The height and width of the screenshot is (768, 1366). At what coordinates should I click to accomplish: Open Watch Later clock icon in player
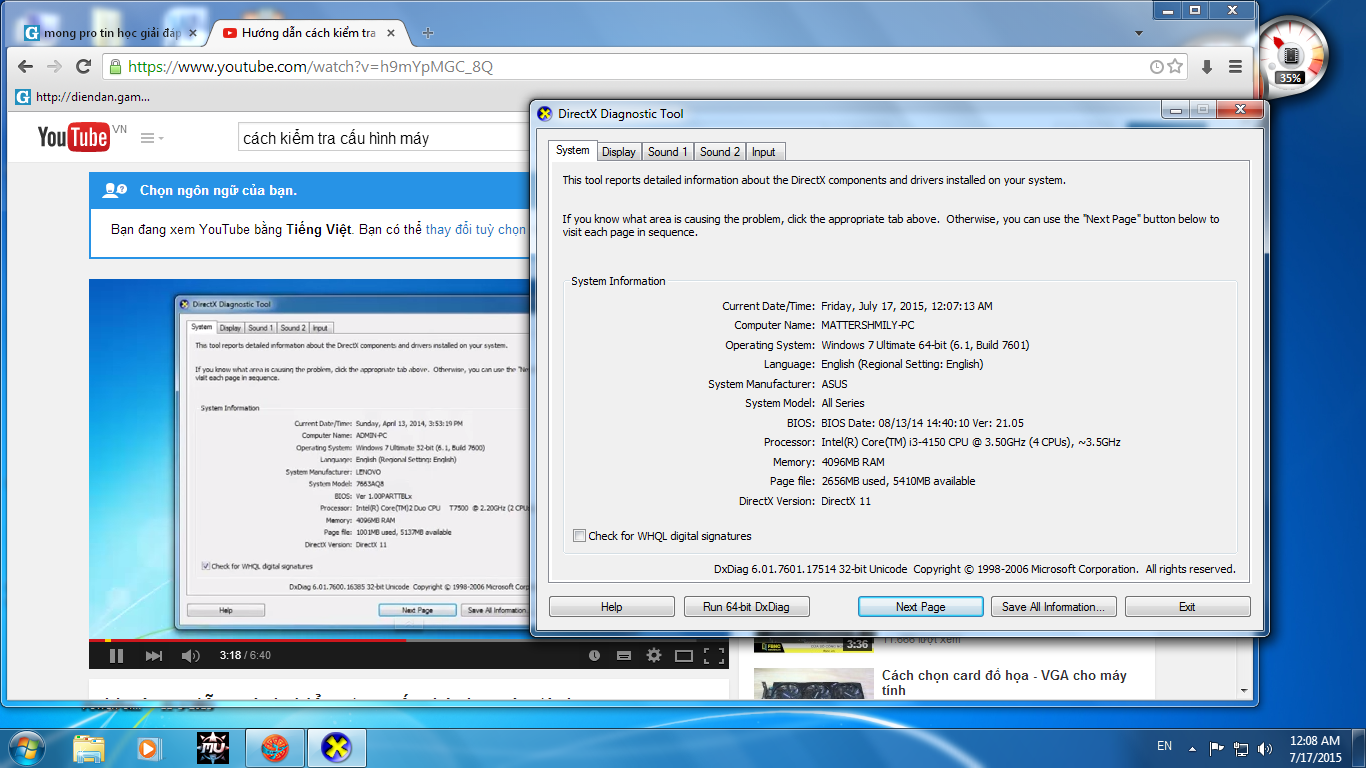pyautogui.click(x=594, y=656)
